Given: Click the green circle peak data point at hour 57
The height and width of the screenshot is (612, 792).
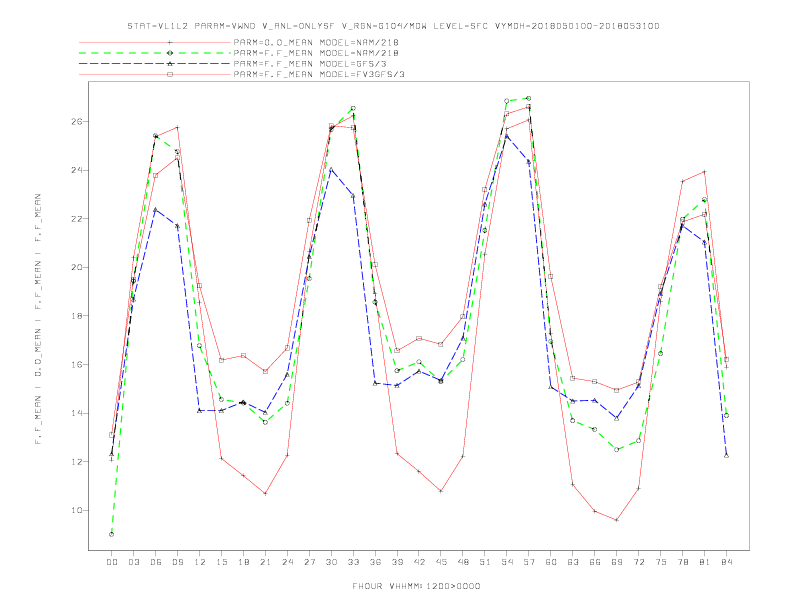Looking at the screenshot, I should point(529,98).
